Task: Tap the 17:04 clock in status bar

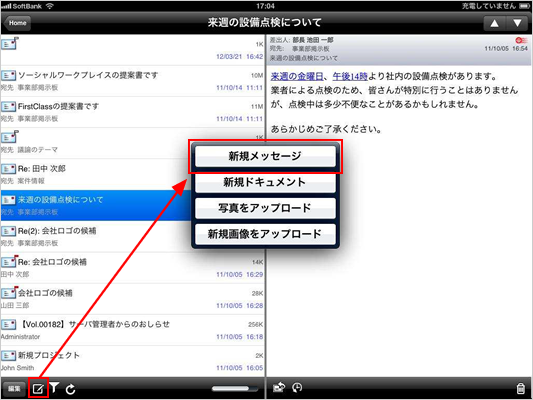Action: pyautogui.click(x=265, y=6)
